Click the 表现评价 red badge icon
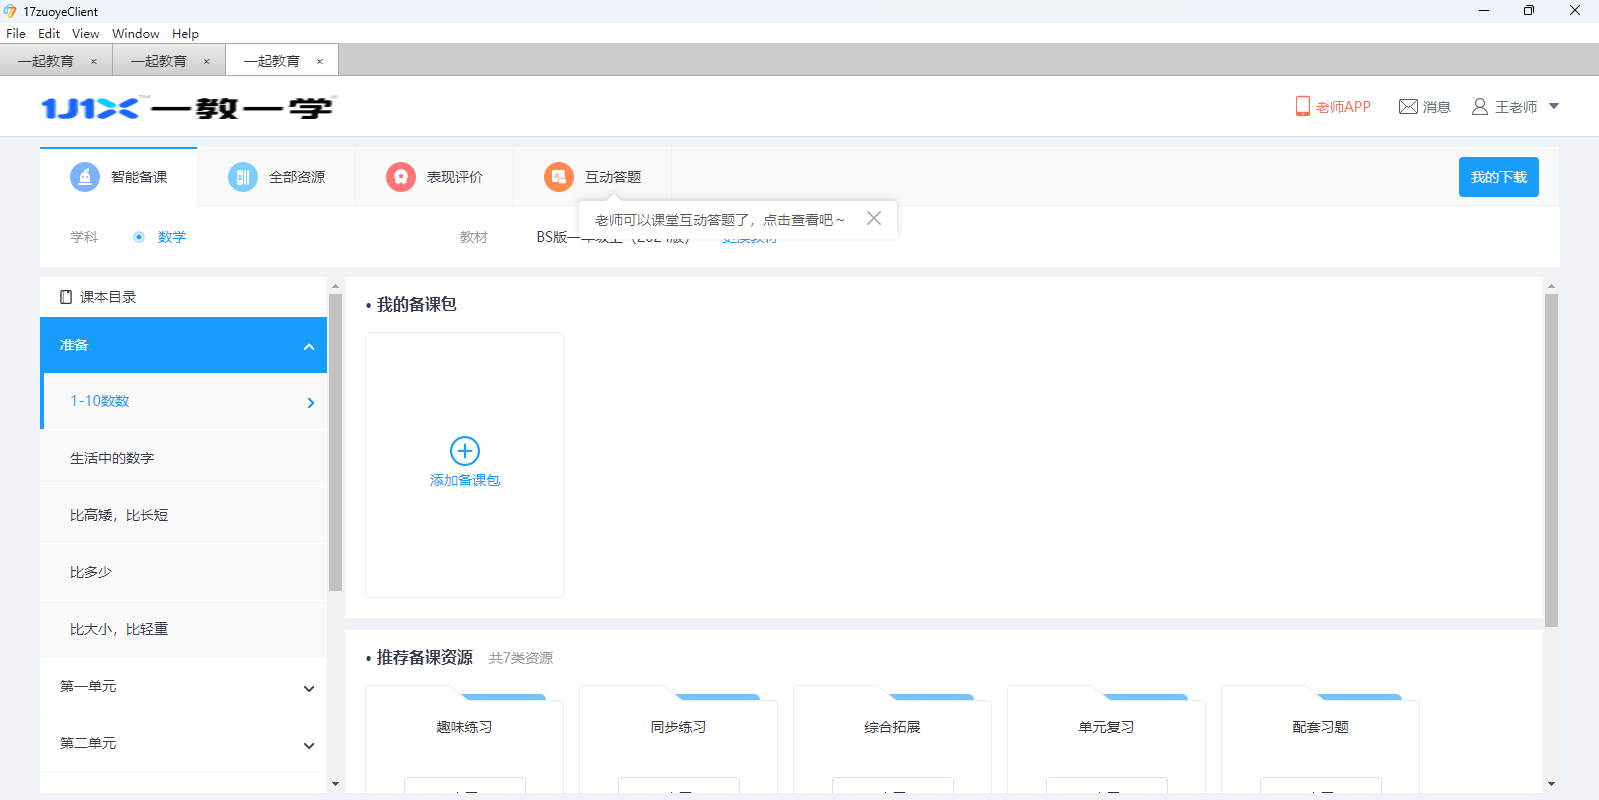This screenshot has width=1599, height=800. [401, 177]
